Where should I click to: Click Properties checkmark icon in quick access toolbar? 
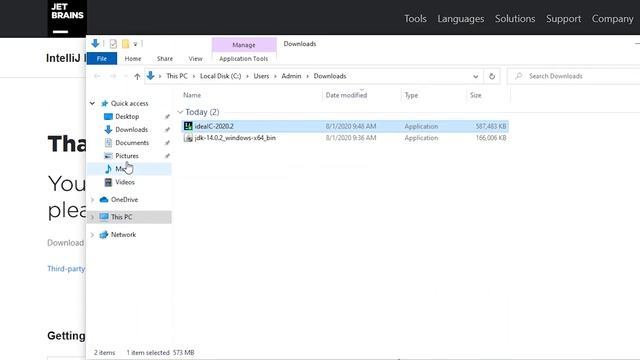pyautogui.click(x=113, y=44)
